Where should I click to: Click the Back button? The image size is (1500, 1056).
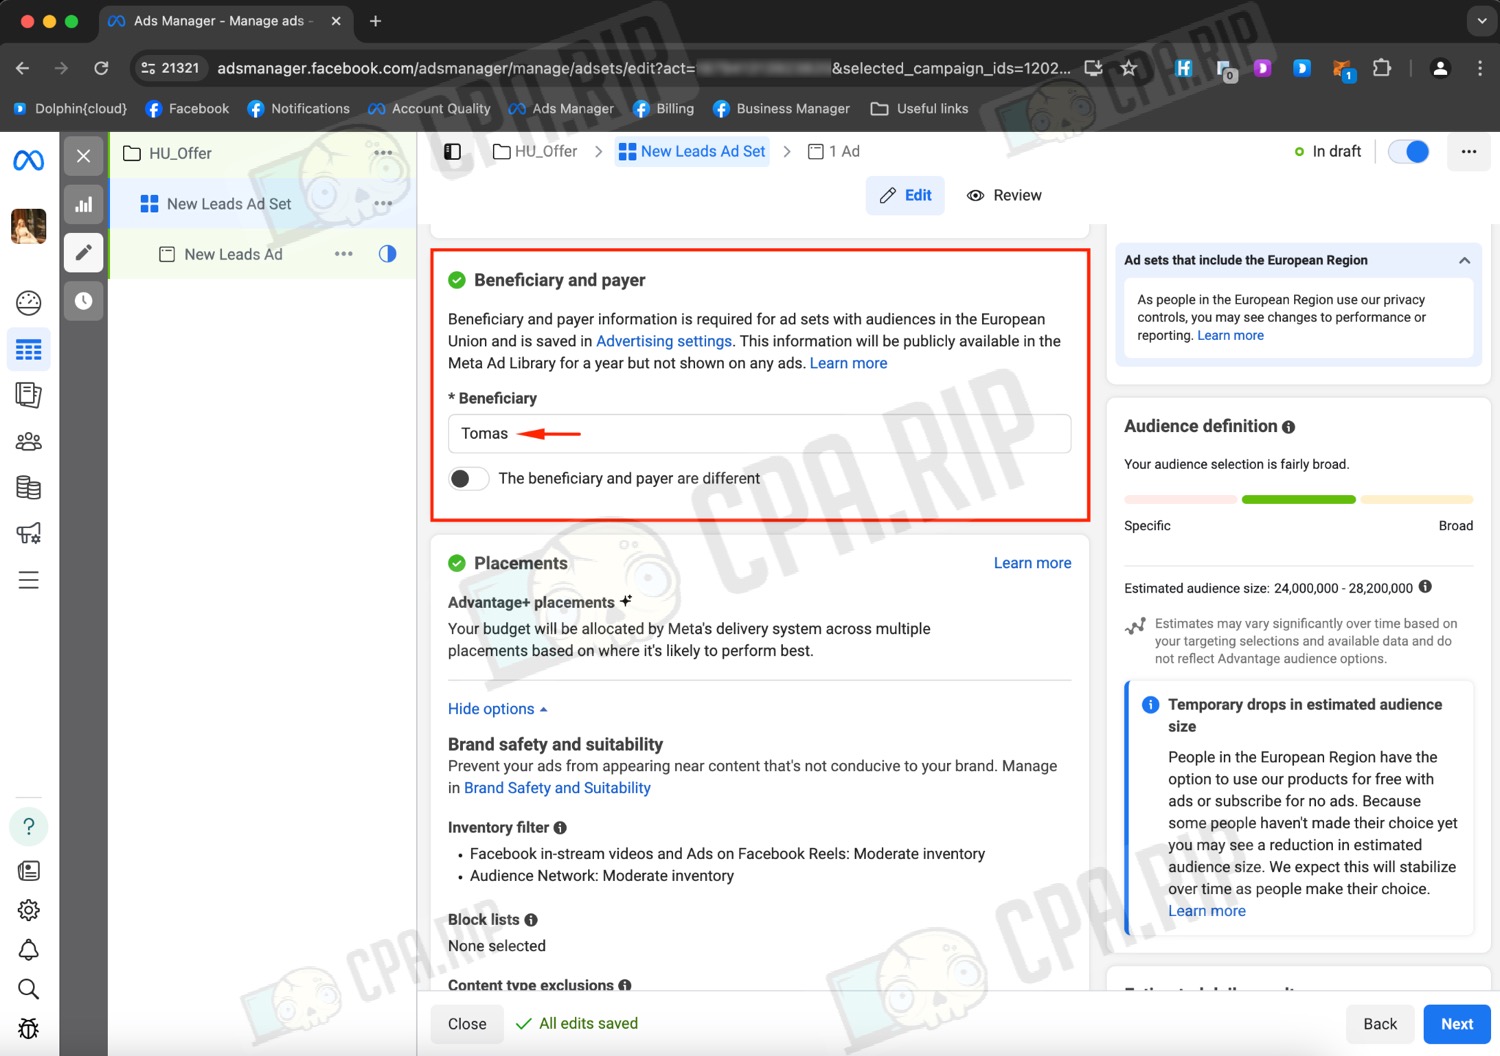1380,1024
